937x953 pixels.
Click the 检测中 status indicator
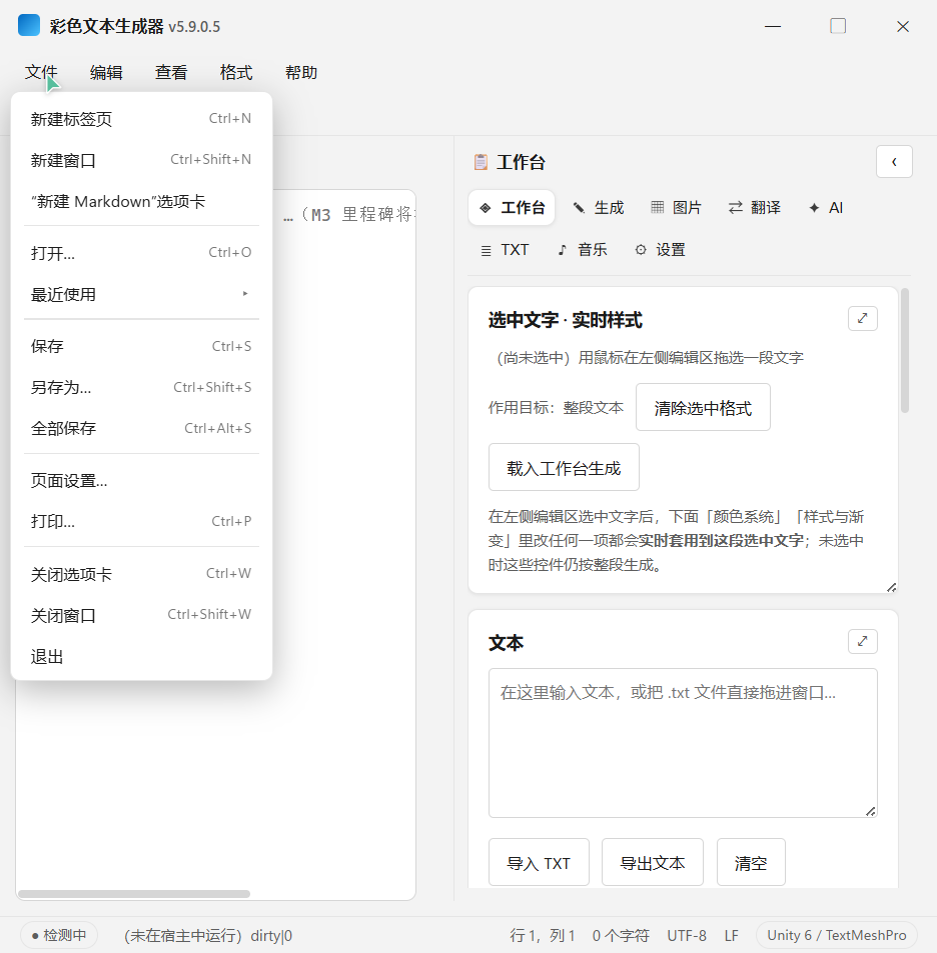point(59,935)
